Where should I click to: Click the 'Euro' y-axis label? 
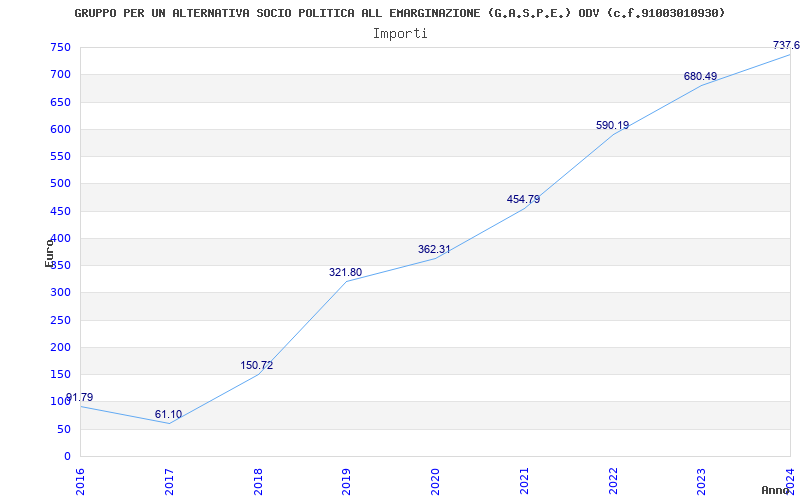(x=49, y=253)
